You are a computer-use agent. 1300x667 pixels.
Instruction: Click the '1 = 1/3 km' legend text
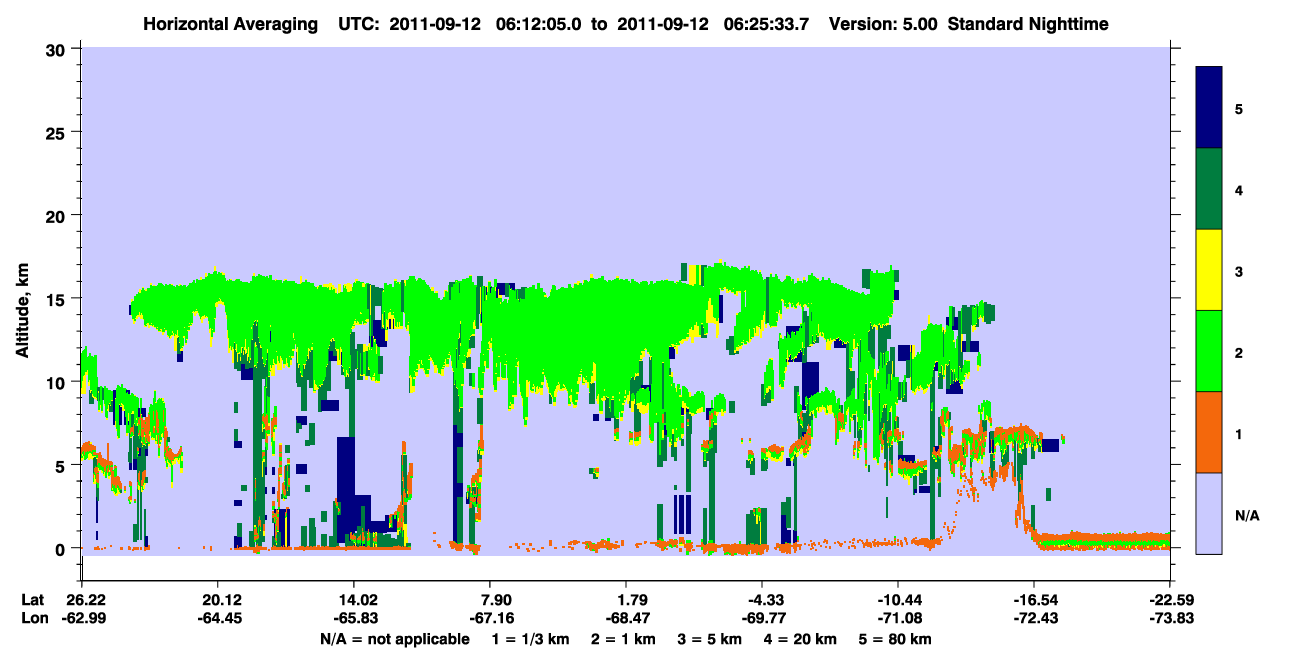pyautogui.click(x=530, y=639)
